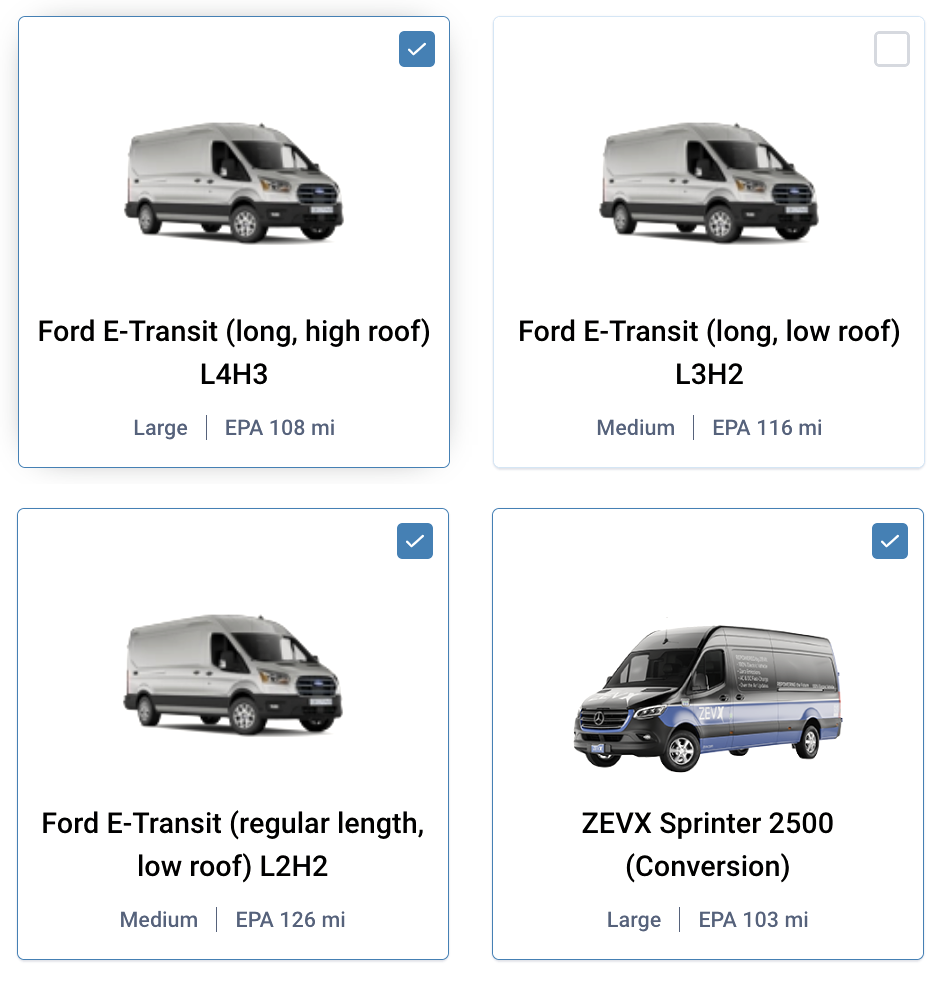Deselect the Ford E-Transit L2H2 checkbox

(x=414, y=540)
